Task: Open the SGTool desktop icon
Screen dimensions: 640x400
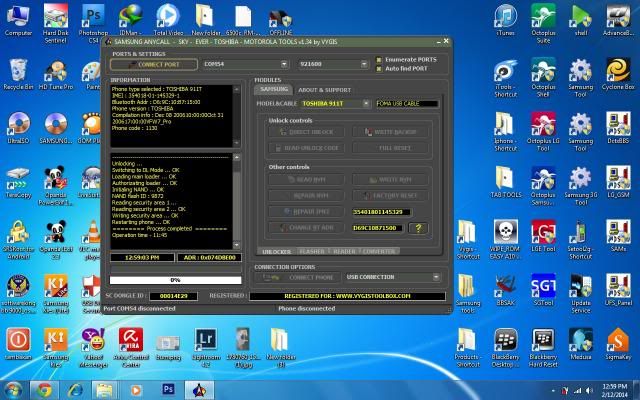Action: 543,290
